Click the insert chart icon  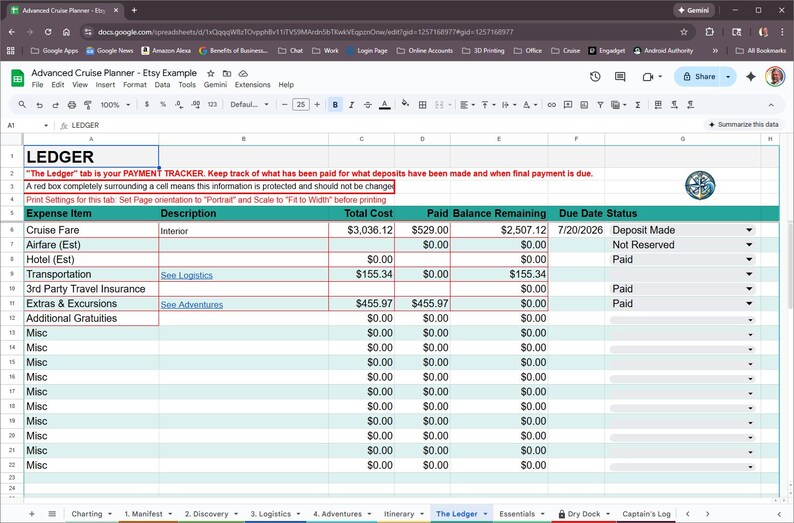click(x=584, y=105)
